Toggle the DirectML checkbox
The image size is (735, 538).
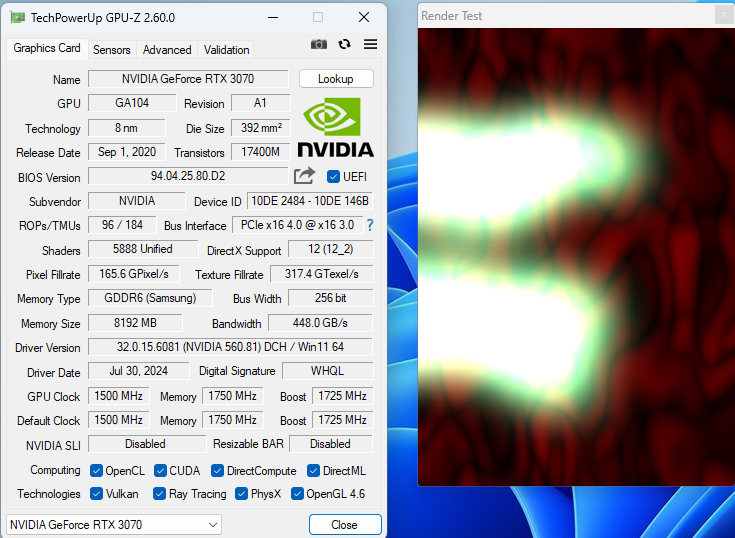[x=313, y=471]
